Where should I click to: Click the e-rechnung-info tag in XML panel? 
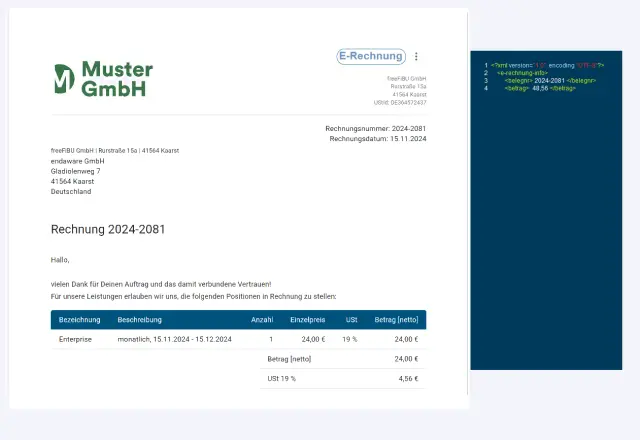[x=522, y=73]
